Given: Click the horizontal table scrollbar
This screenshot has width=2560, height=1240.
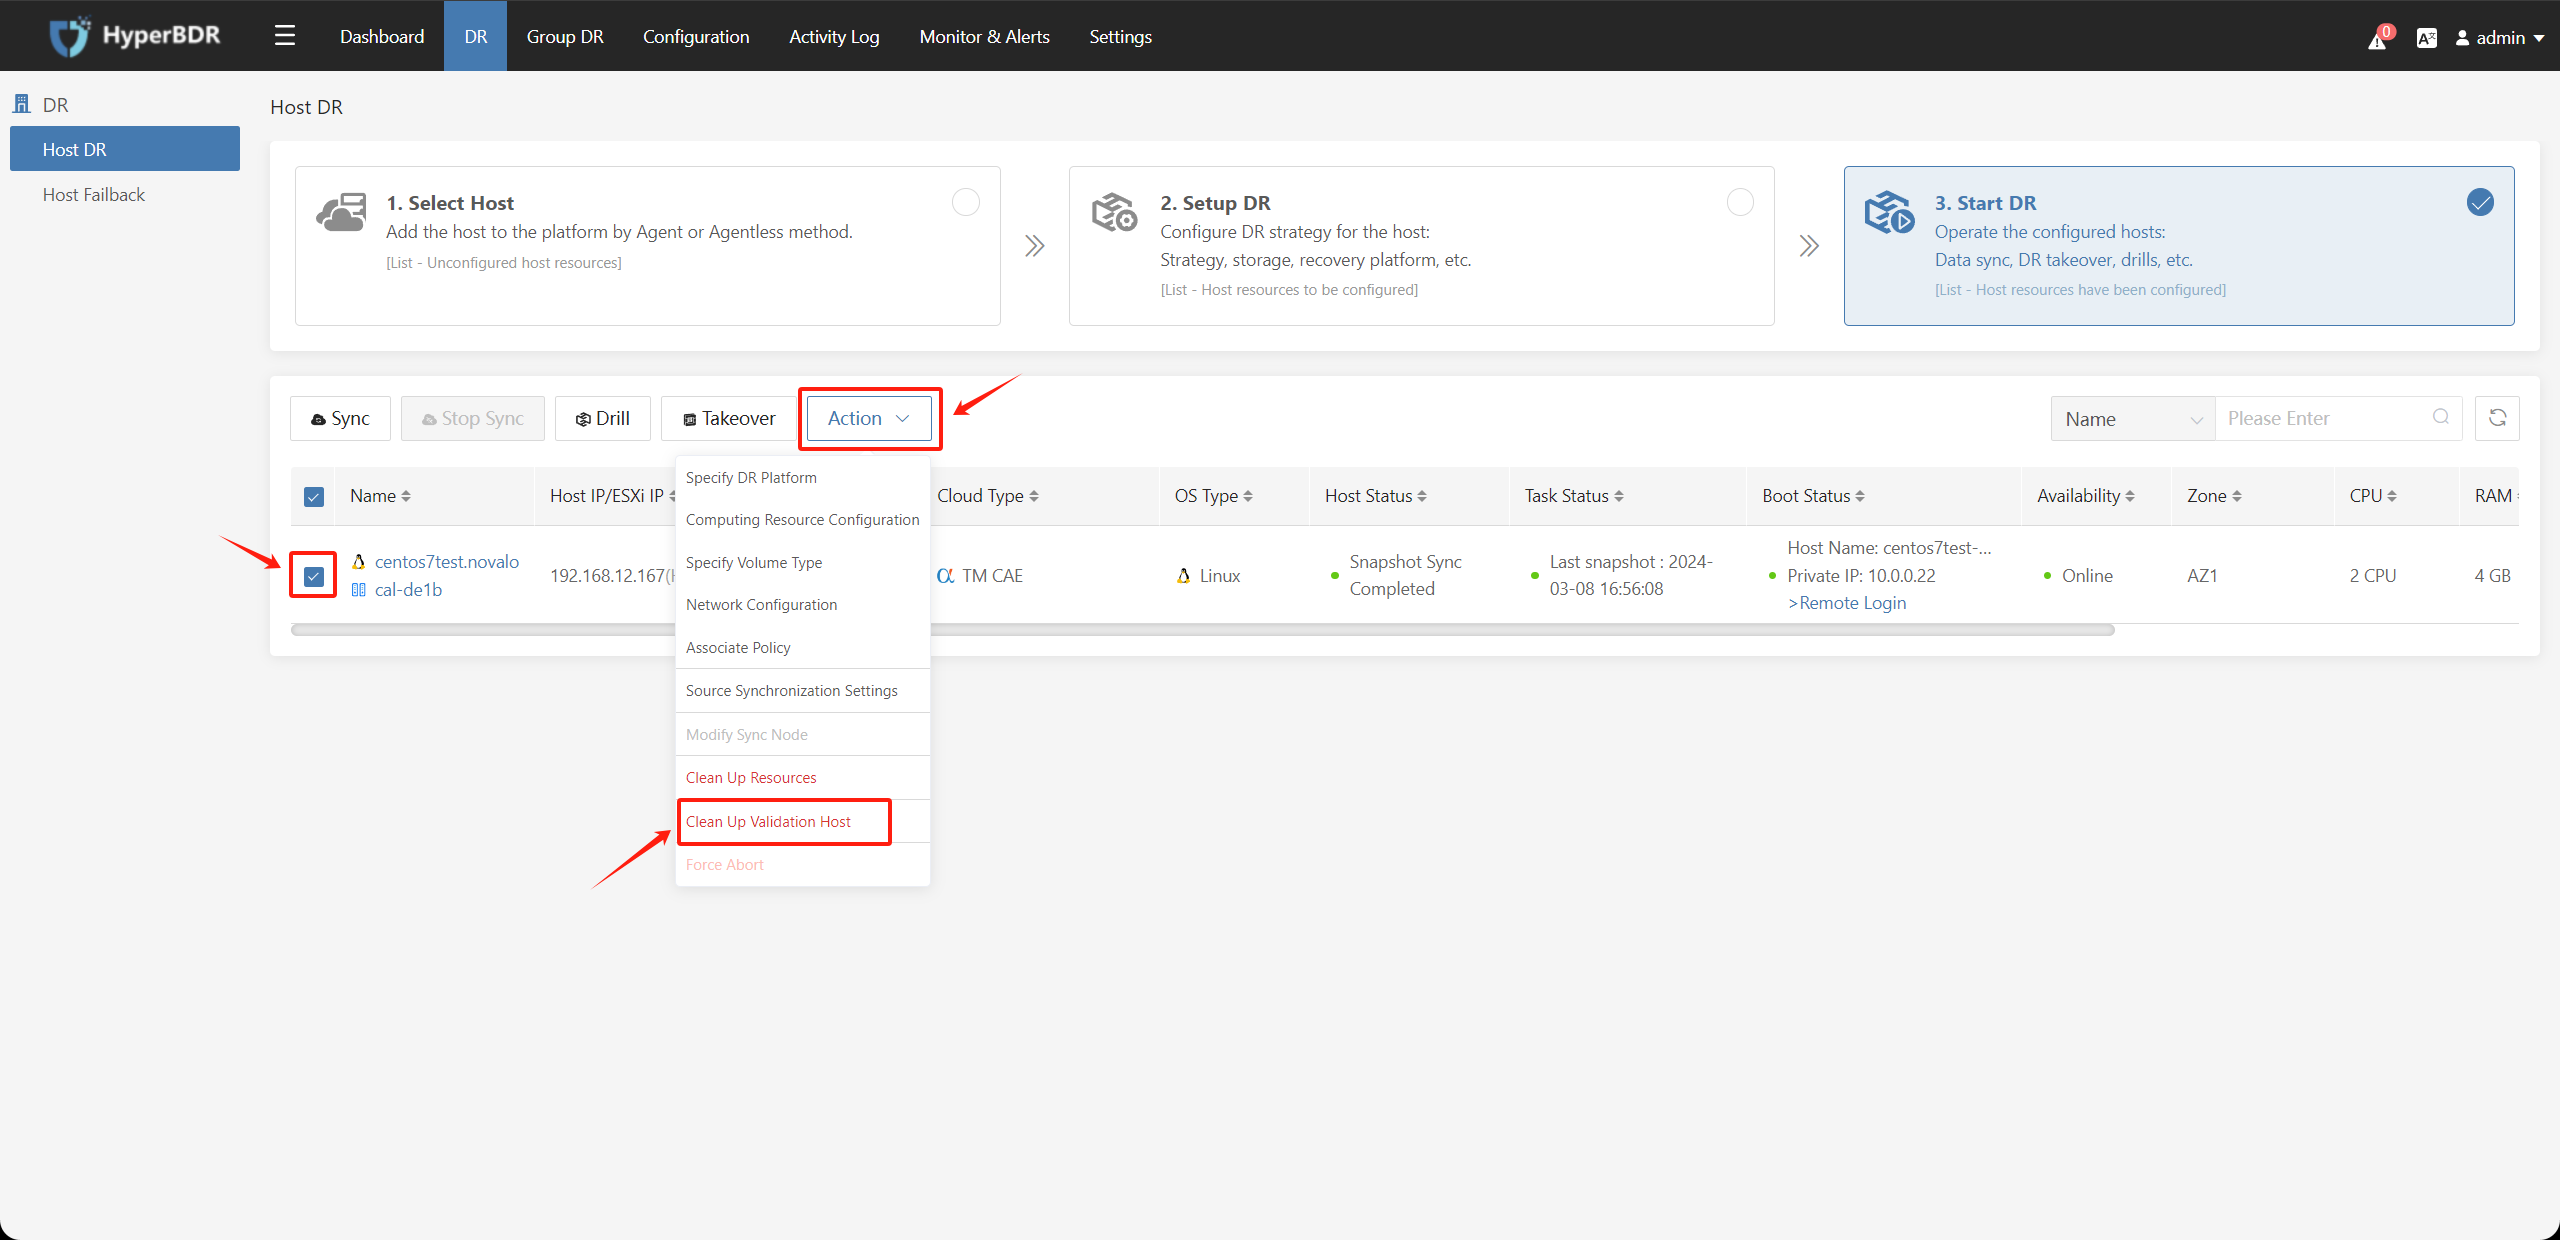Looking at the screenshot, I should (1202, 630).
